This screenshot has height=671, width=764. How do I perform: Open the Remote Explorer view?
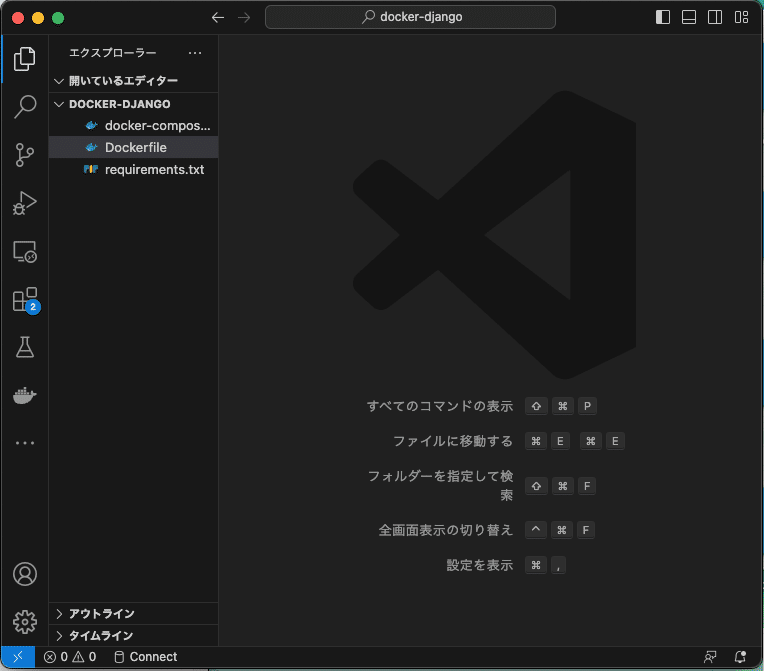tap(24, 251)
